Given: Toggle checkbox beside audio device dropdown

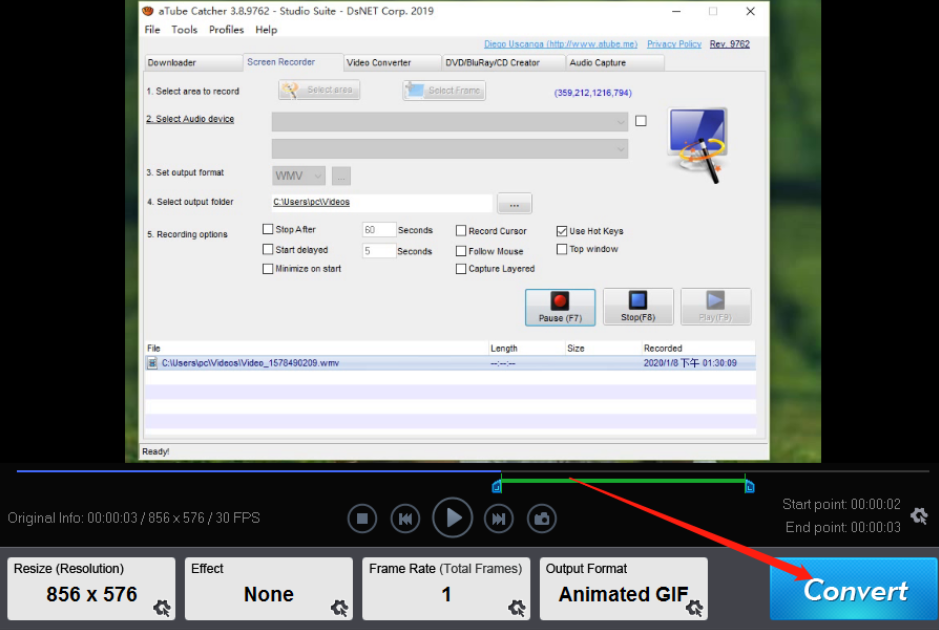Looking at the screenshot, I should (x=641, y=121).
